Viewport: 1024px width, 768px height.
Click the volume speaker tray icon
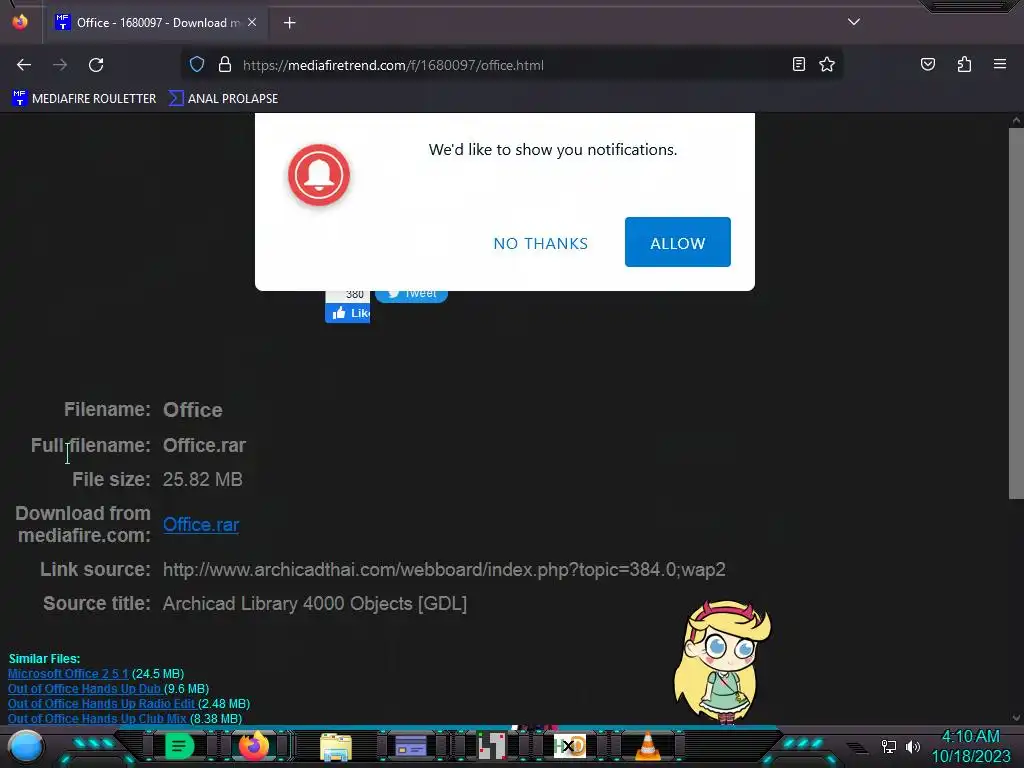(913, 746)
